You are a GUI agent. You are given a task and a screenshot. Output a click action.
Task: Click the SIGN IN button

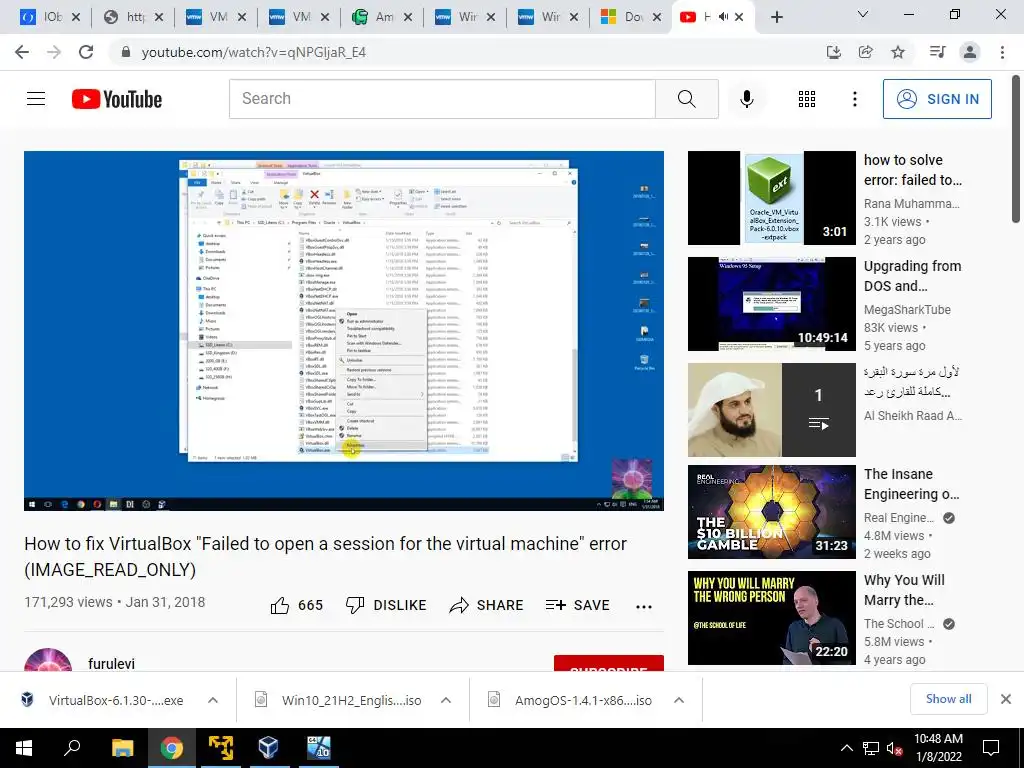pyautogui.click(x=937, y=99)
